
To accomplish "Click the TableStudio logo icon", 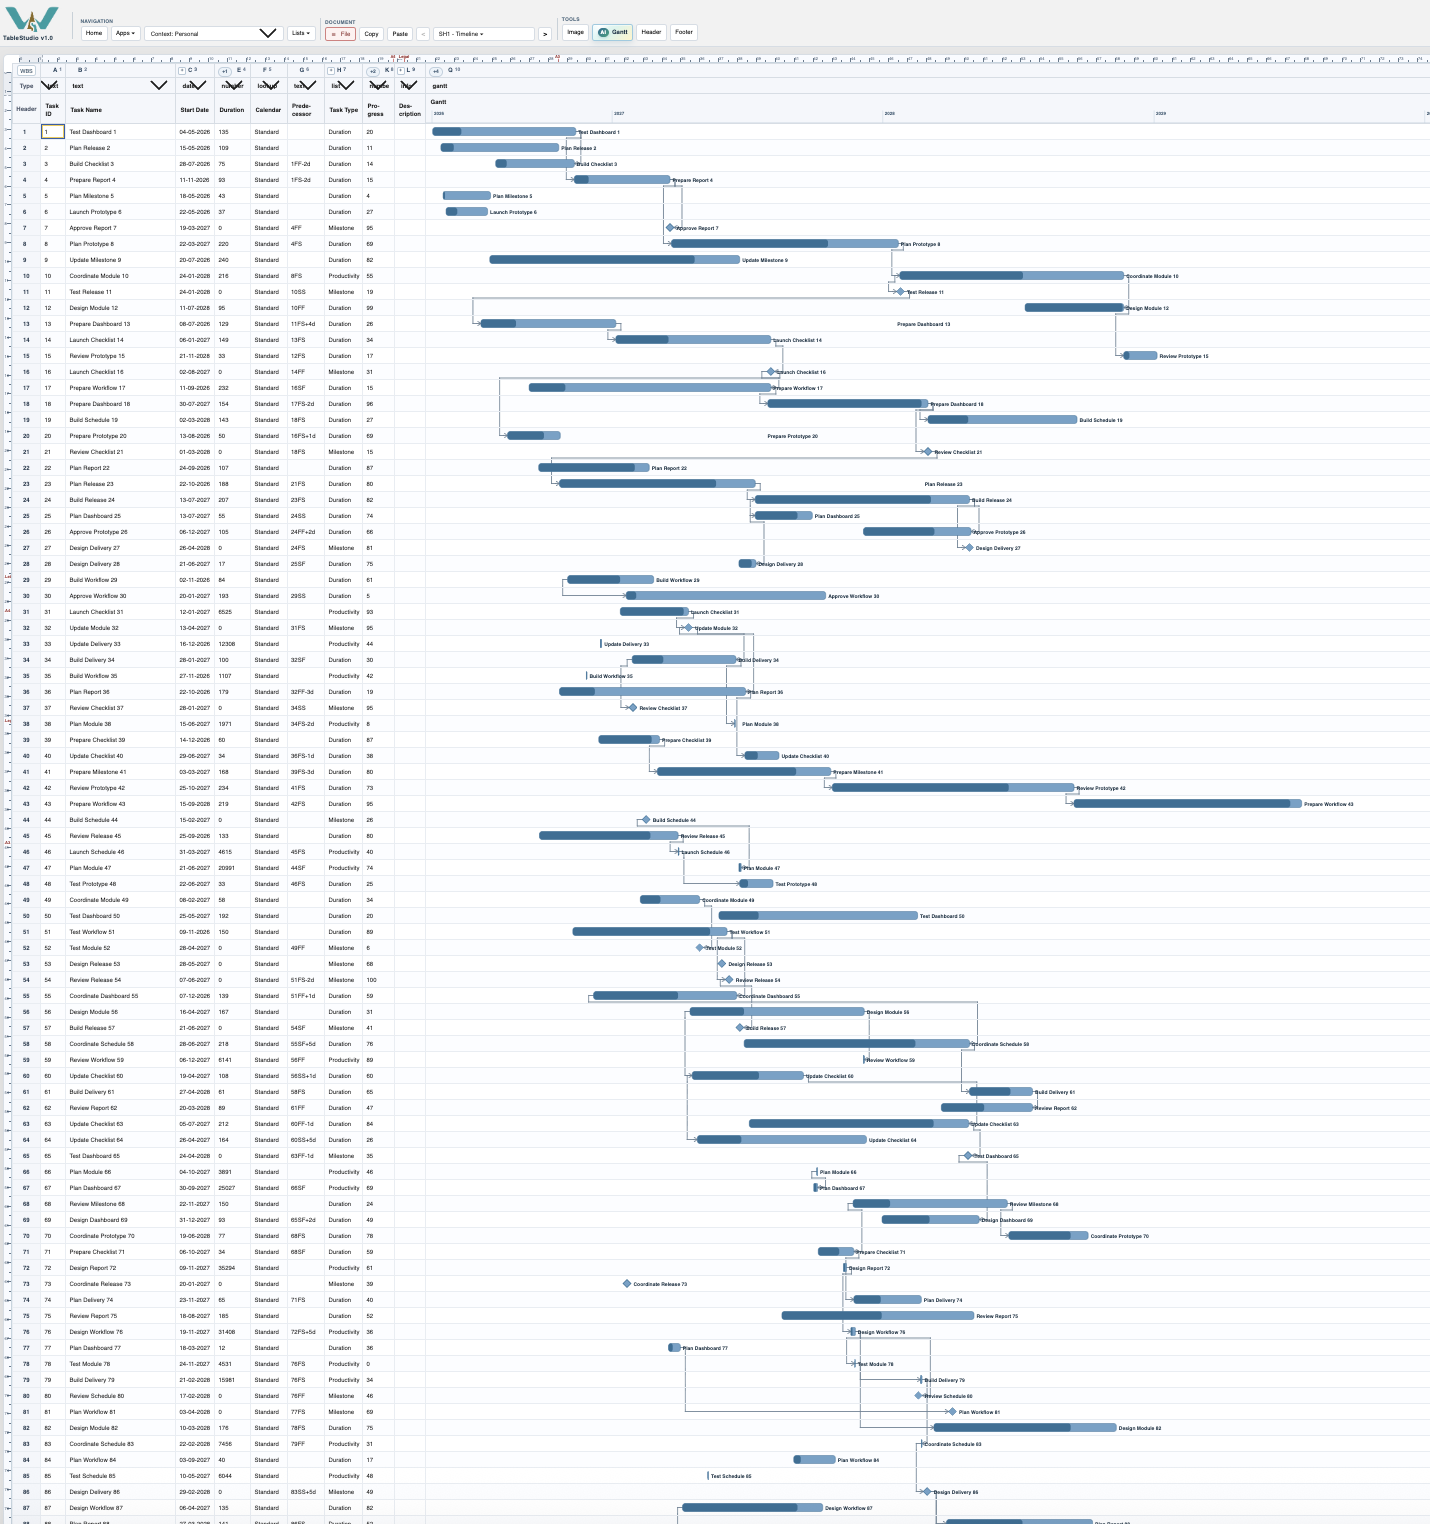I will tap(31, 20).
